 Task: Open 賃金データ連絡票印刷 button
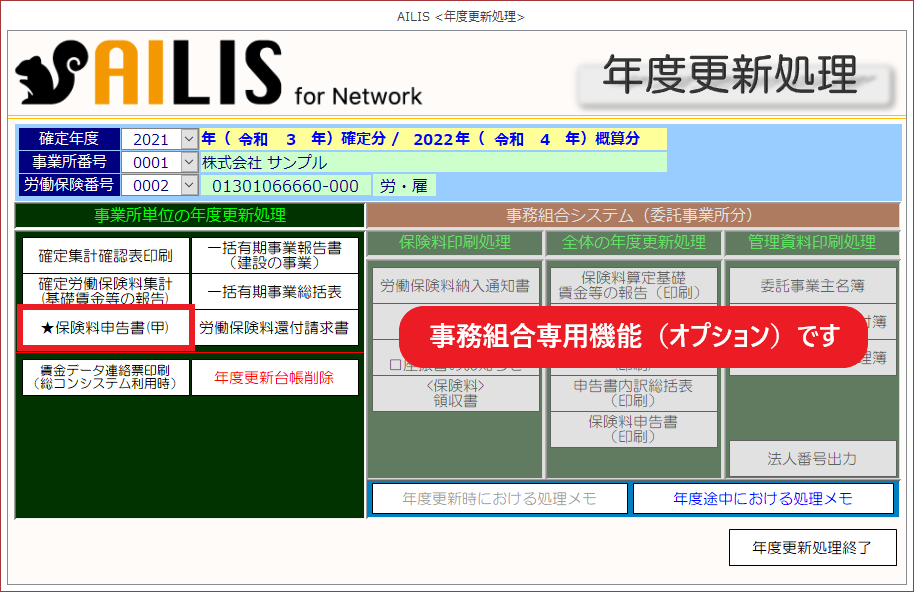(x=105, y=377)
